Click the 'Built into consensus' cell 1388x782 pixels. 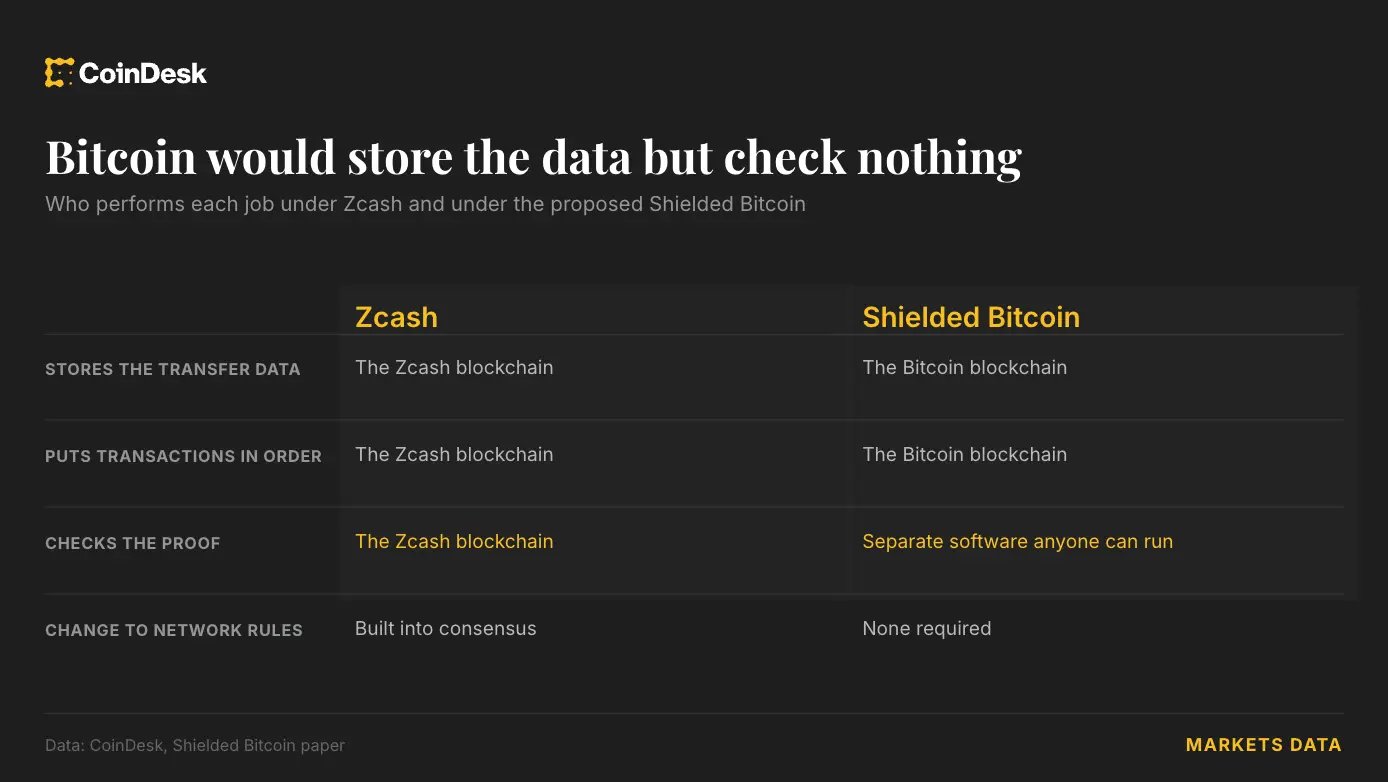point(446,628)
